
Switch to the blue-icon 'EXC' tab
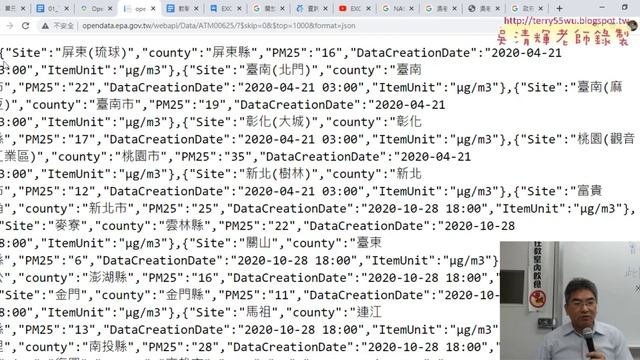click(x=225, y=8)
